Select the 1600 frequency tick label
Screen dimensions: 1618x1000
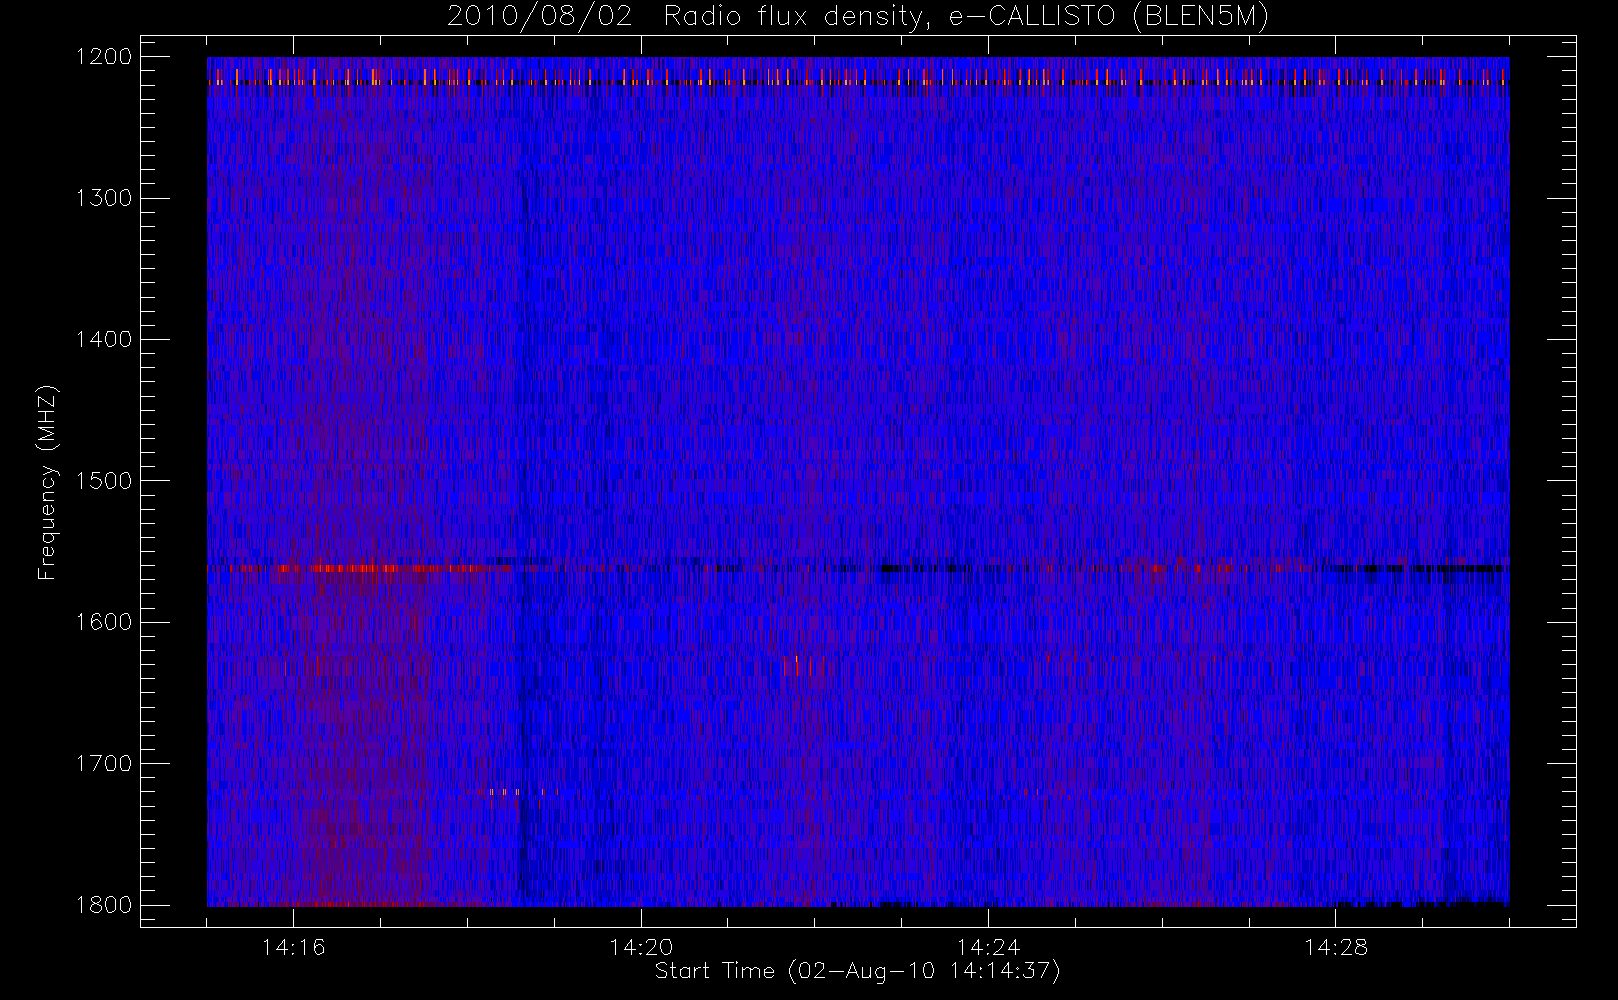point(104,622)
